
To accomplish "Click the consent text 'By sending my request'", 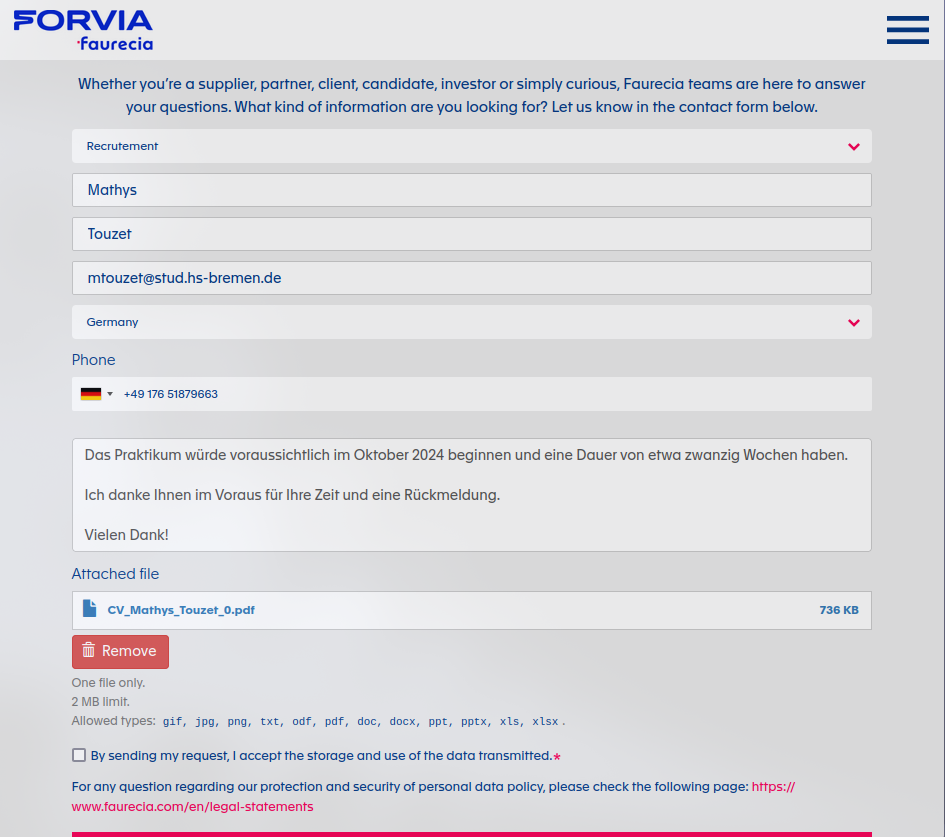I will (x=320, y=755).
